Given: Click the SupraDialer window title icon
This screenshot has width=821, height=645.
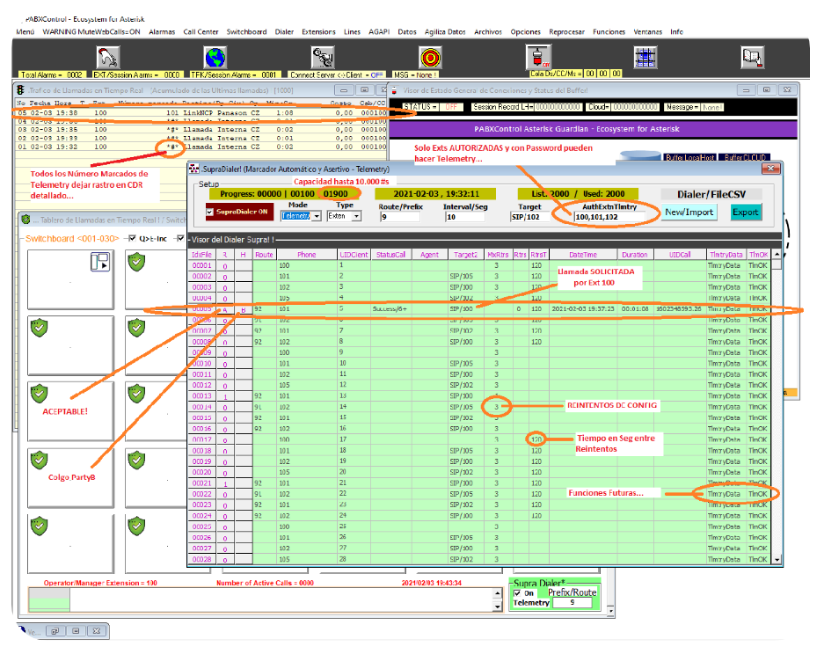Looking at the screenshot, I should 194,169.
